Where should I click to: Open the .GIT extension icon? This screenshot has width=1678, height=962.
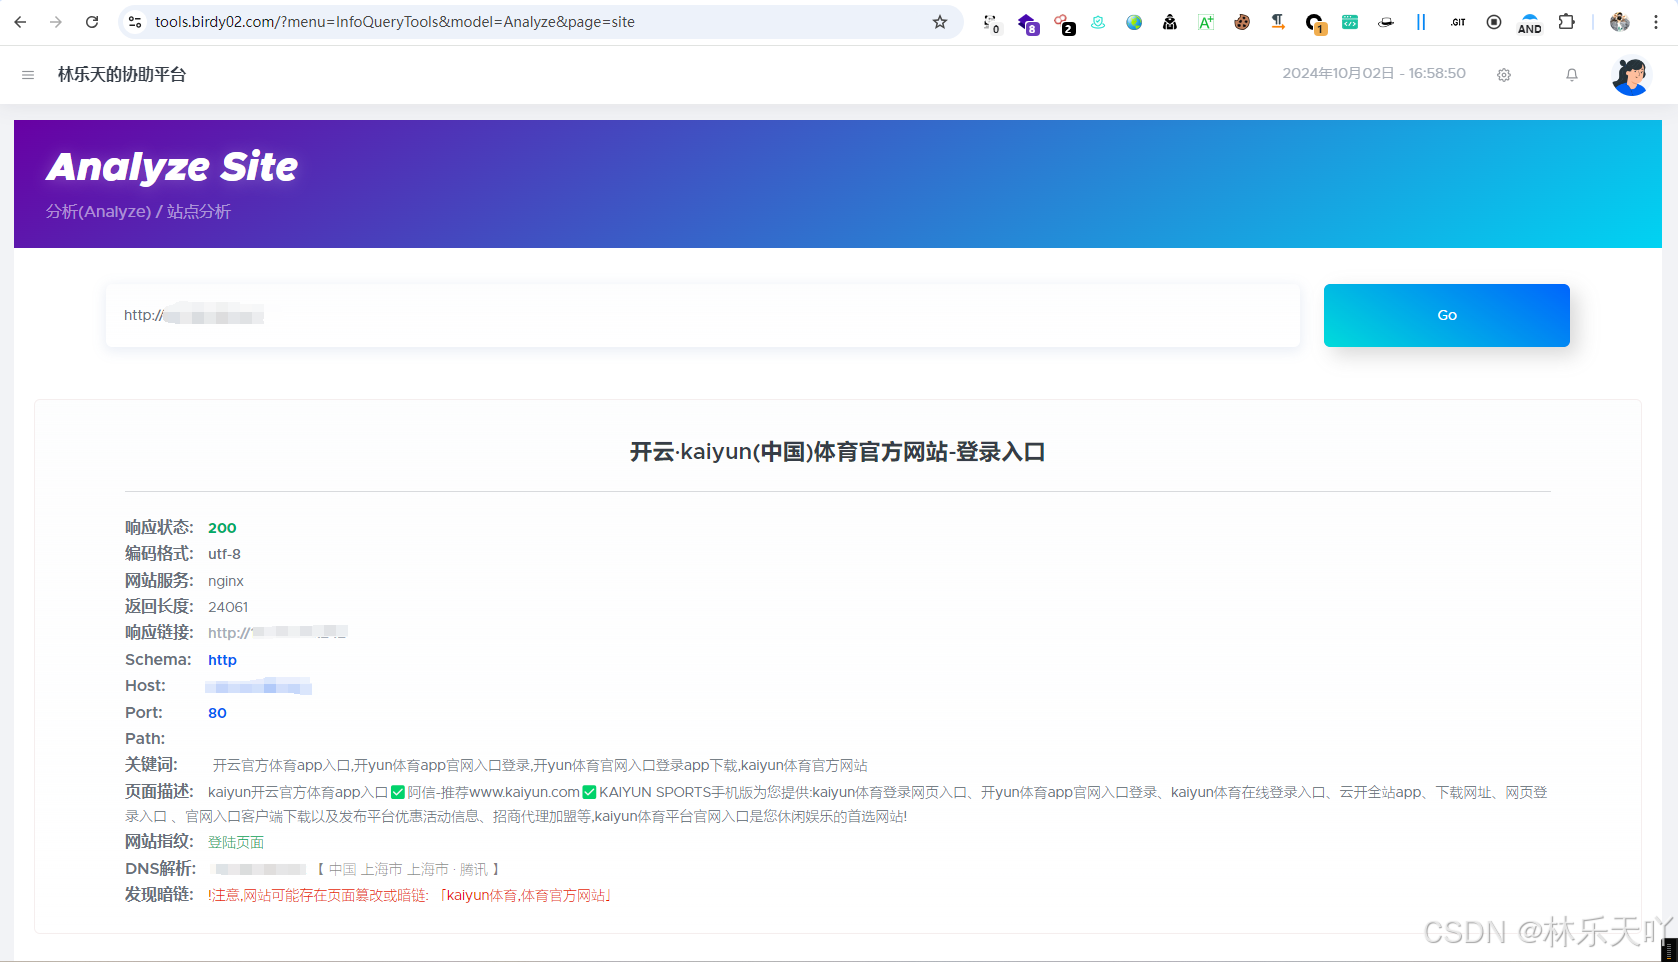pos(1458,22)
